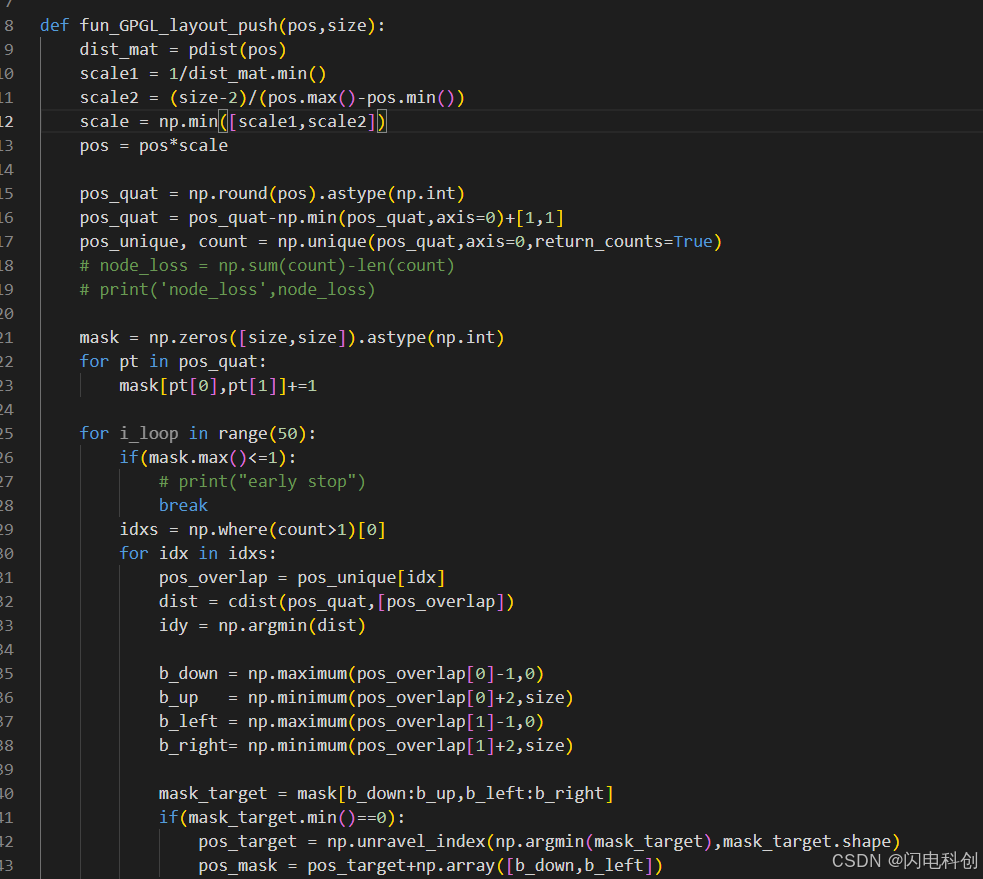Click the '# print("early stop")' comment
The height and width of the screenshot is (879, 983).
[261, 482]
